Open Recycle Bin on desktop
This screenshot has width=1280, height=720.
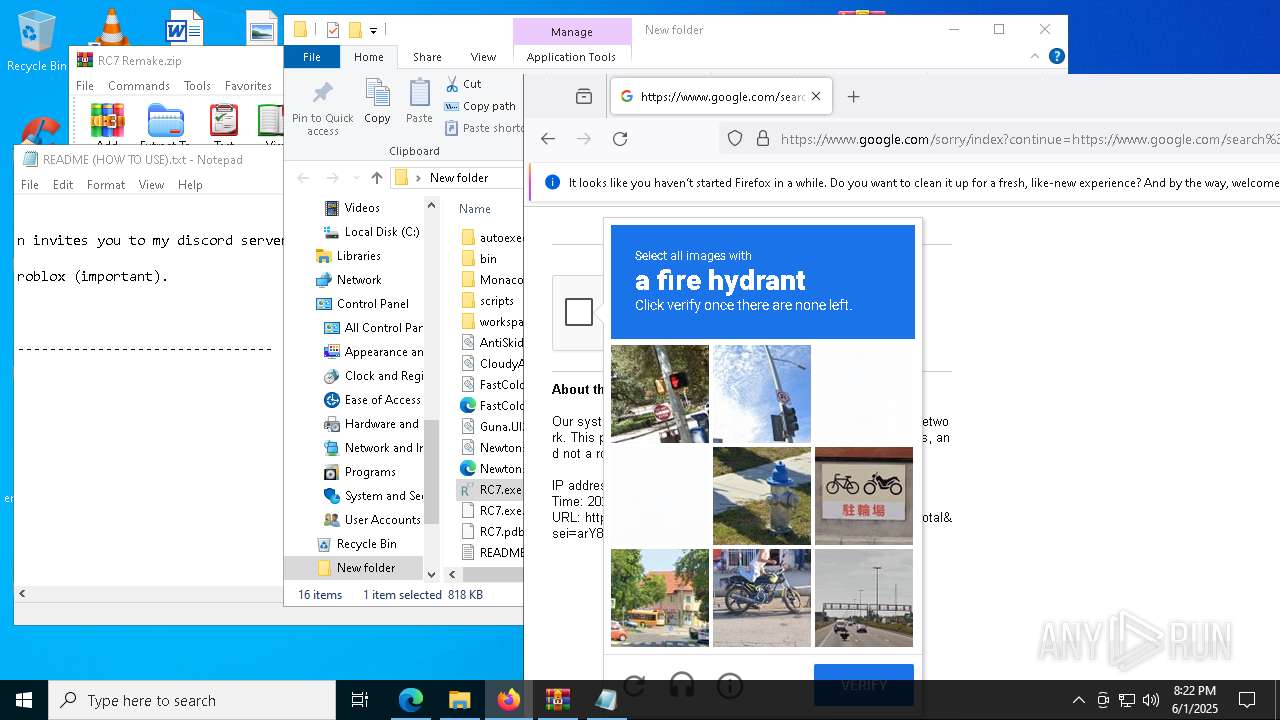pos(37,41)
